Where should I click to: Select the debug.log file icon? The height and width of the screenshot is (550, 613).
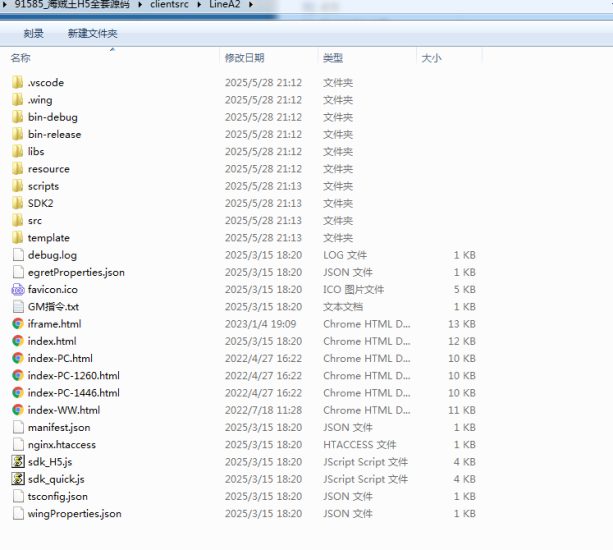17,255
